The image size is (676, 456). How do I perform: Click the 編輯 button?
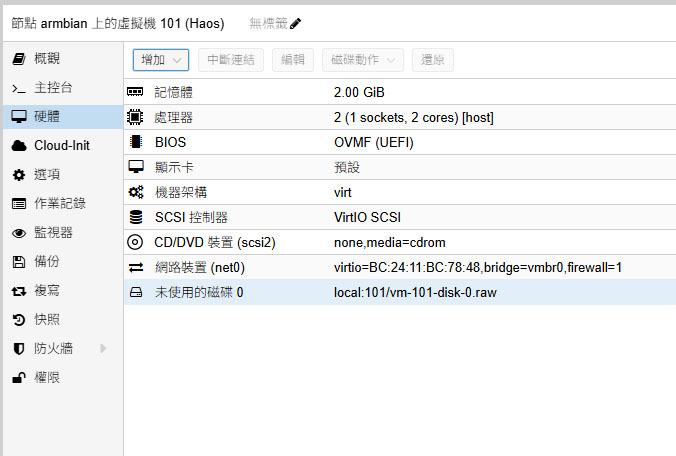click(x=294, y=60)
